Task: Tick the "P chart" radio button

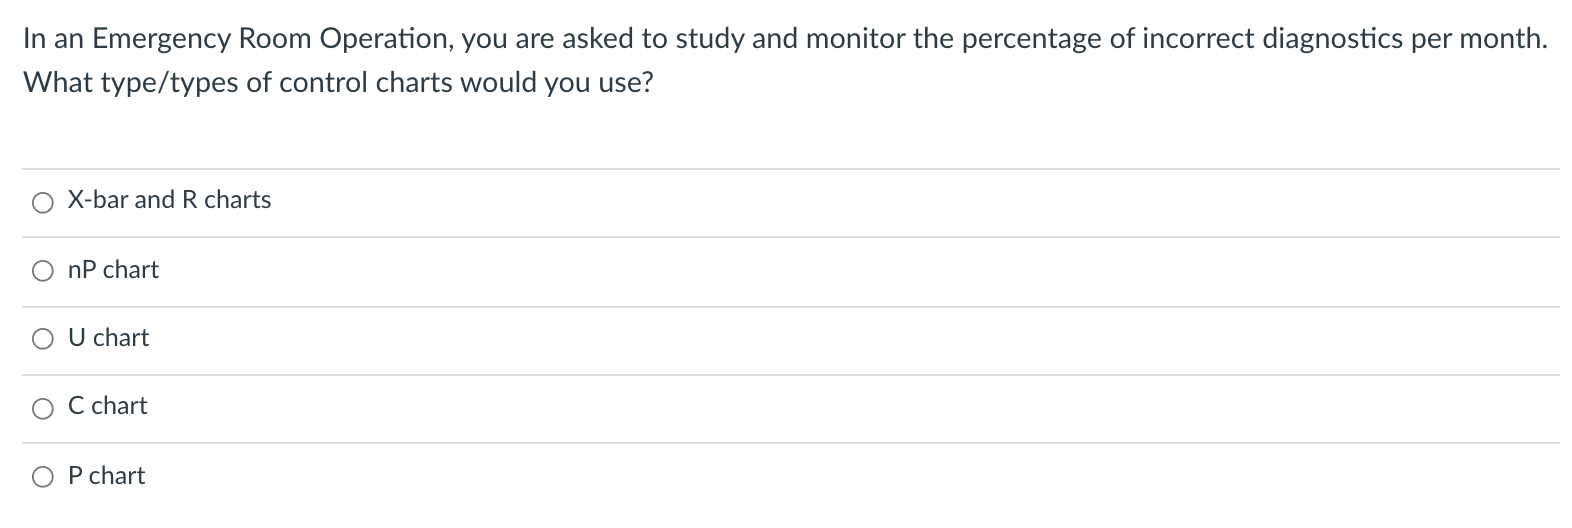Action: point(42,477)
